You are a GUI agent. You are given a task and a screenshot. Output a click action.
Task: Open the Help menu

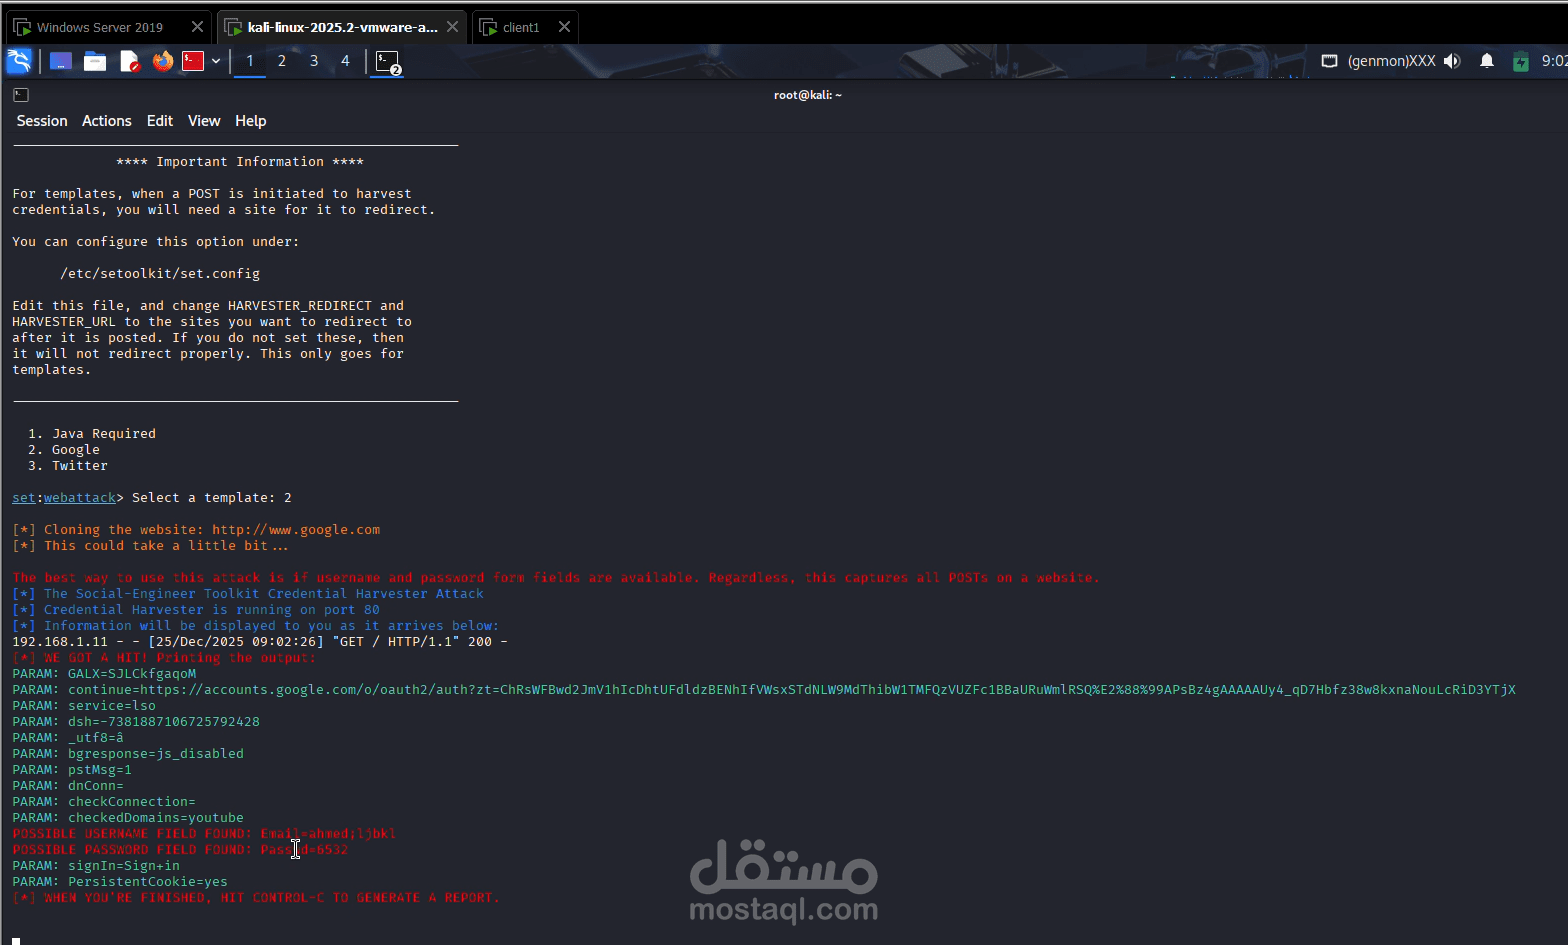pos(251,121)
